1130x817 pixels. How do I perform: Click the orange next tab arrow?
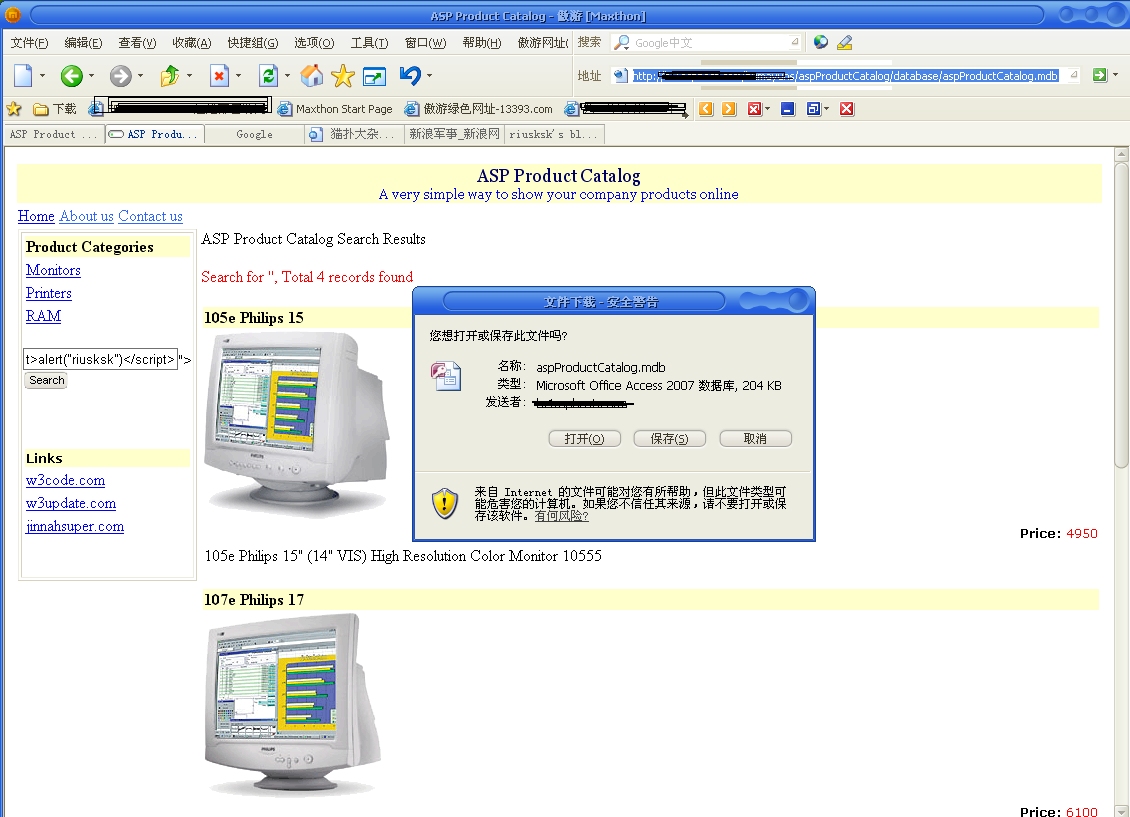tap(729, 109)
